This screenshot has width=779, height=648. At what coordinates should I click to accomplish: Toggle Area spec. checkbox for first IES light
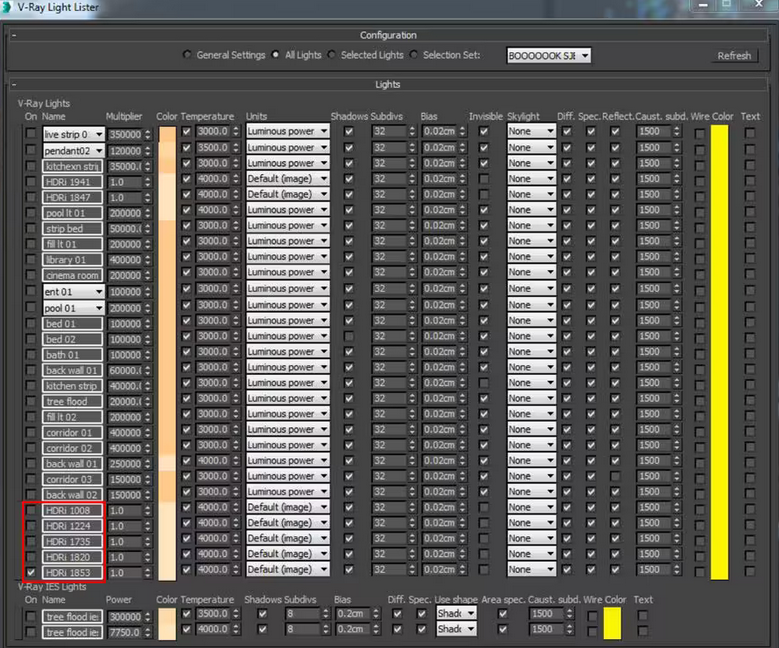503,613
